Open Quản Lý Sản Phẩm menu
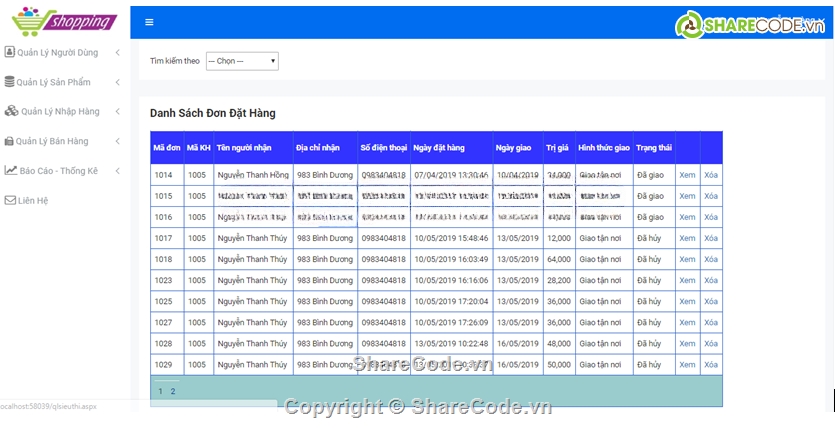Viewport: 835px width, 428px height. (x=53, y=82)
